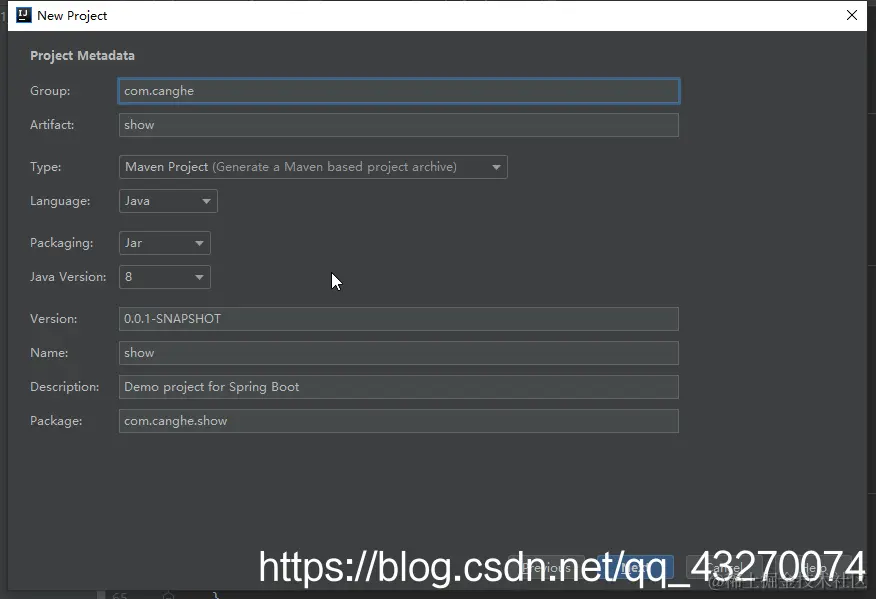The image size is (876, 599).
Task: Cancel the New Project dialog
Action: click(x=724, y=568)
